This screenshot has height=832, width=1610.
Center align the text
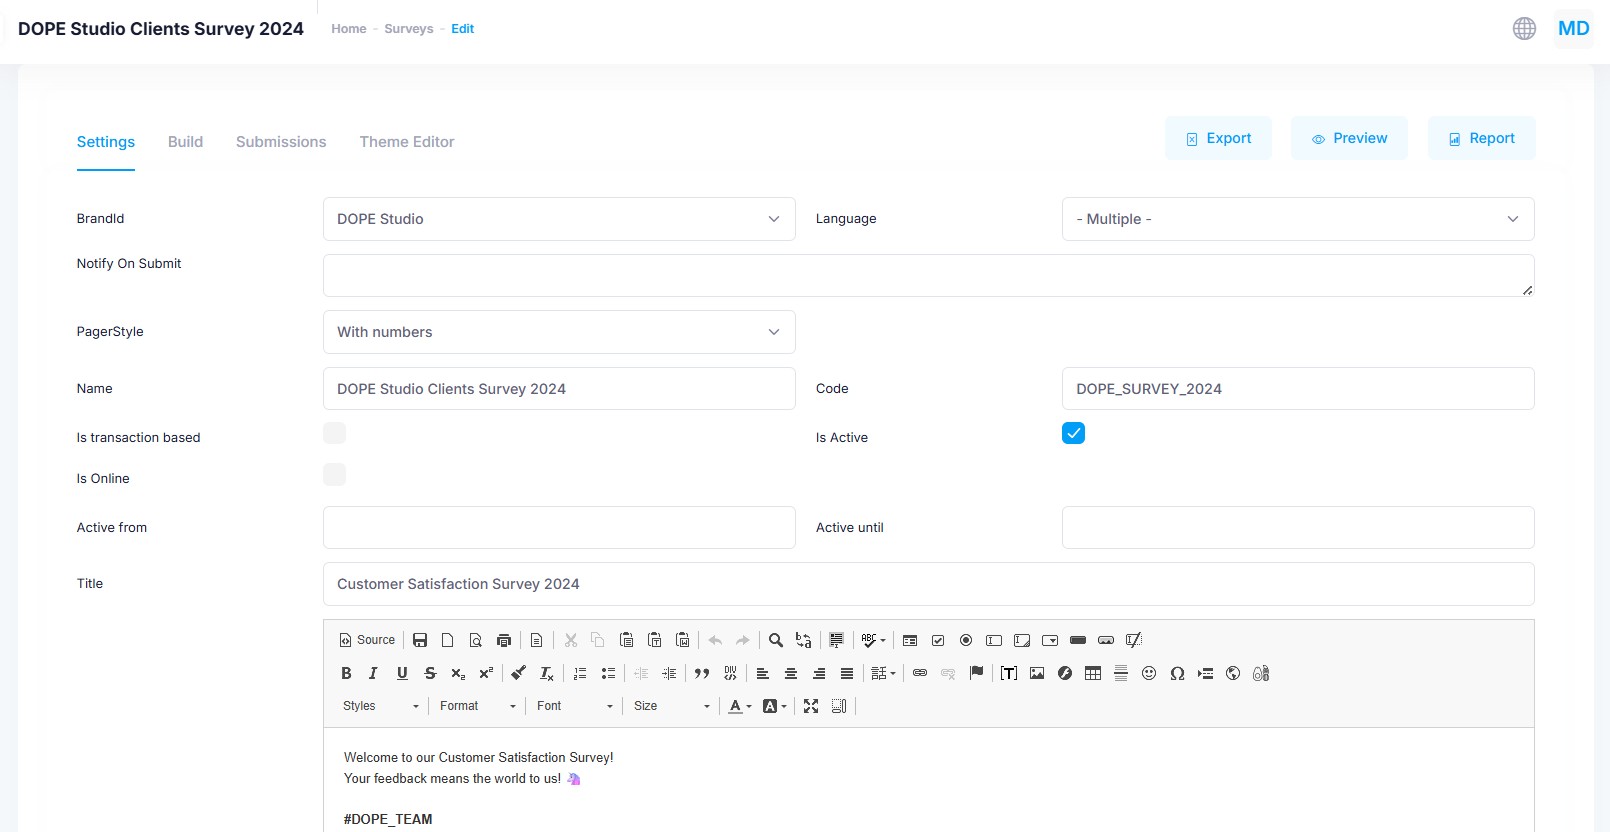point(791,673)
